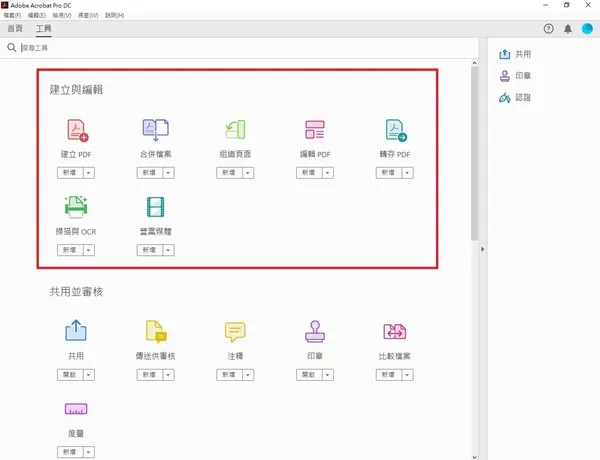Expand dropdown arrow under 豐富媒體

168,250
